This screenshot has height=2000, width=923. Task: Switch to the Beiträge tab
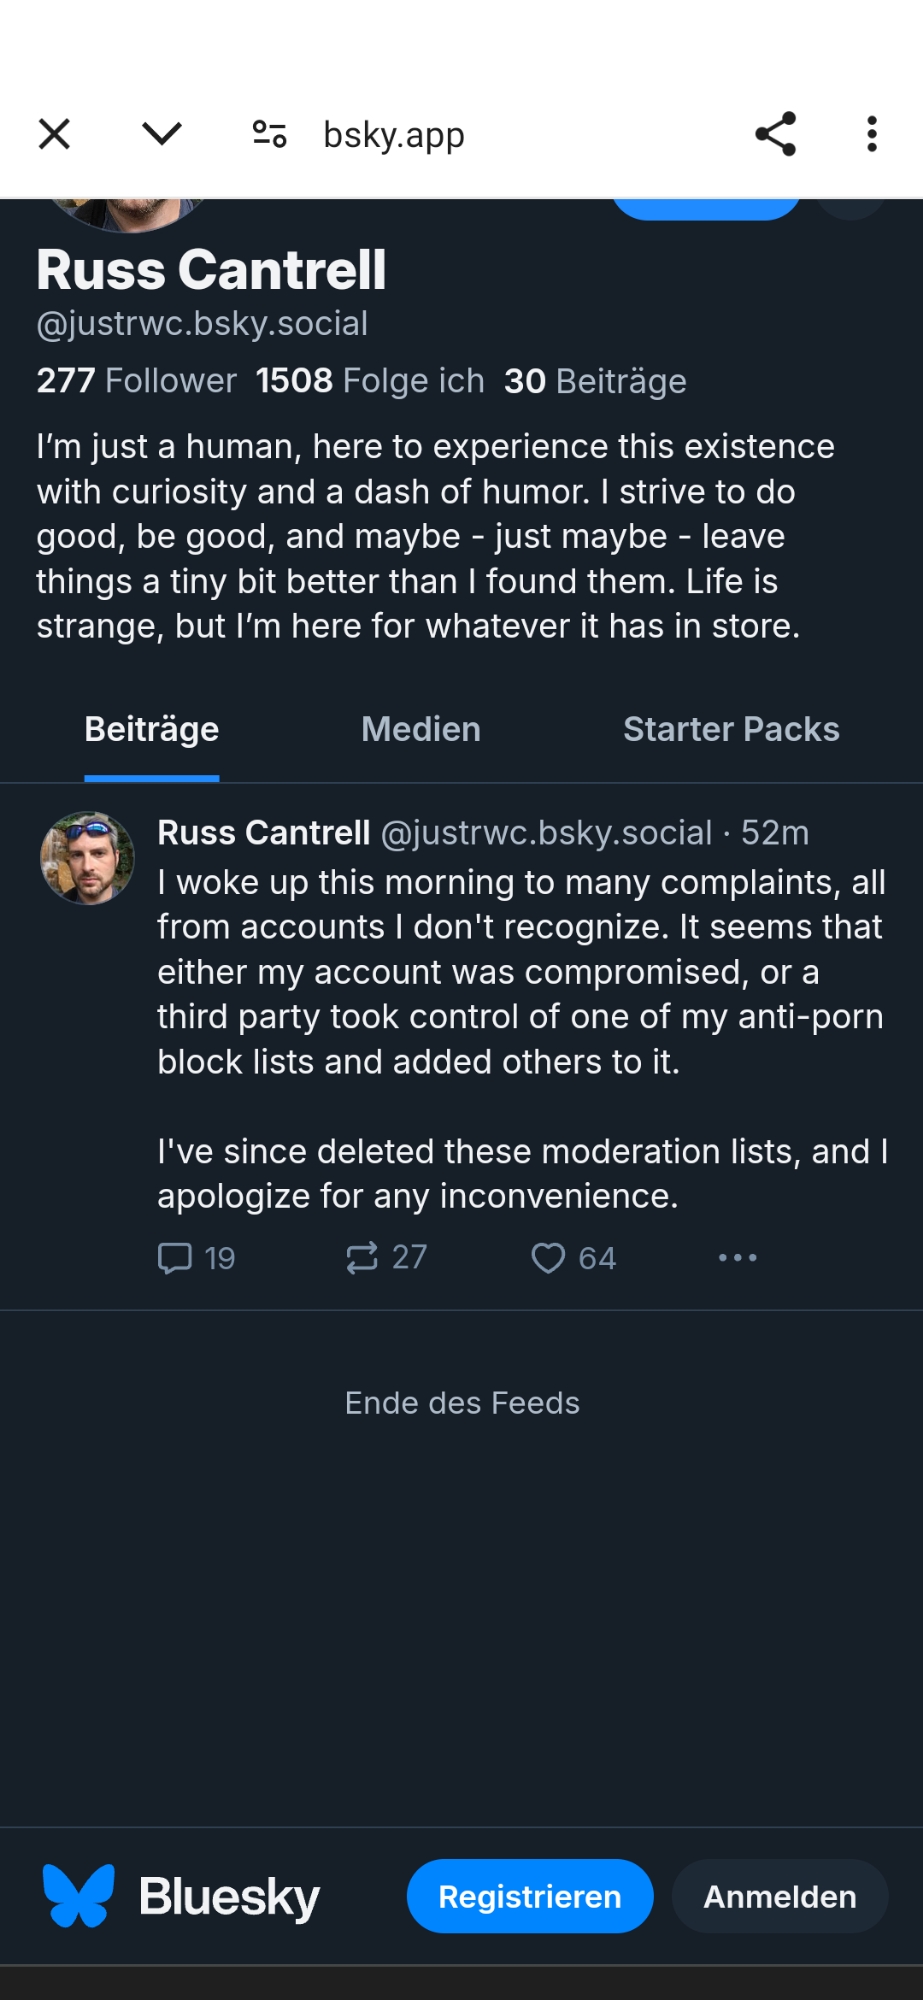pos(152,730)
